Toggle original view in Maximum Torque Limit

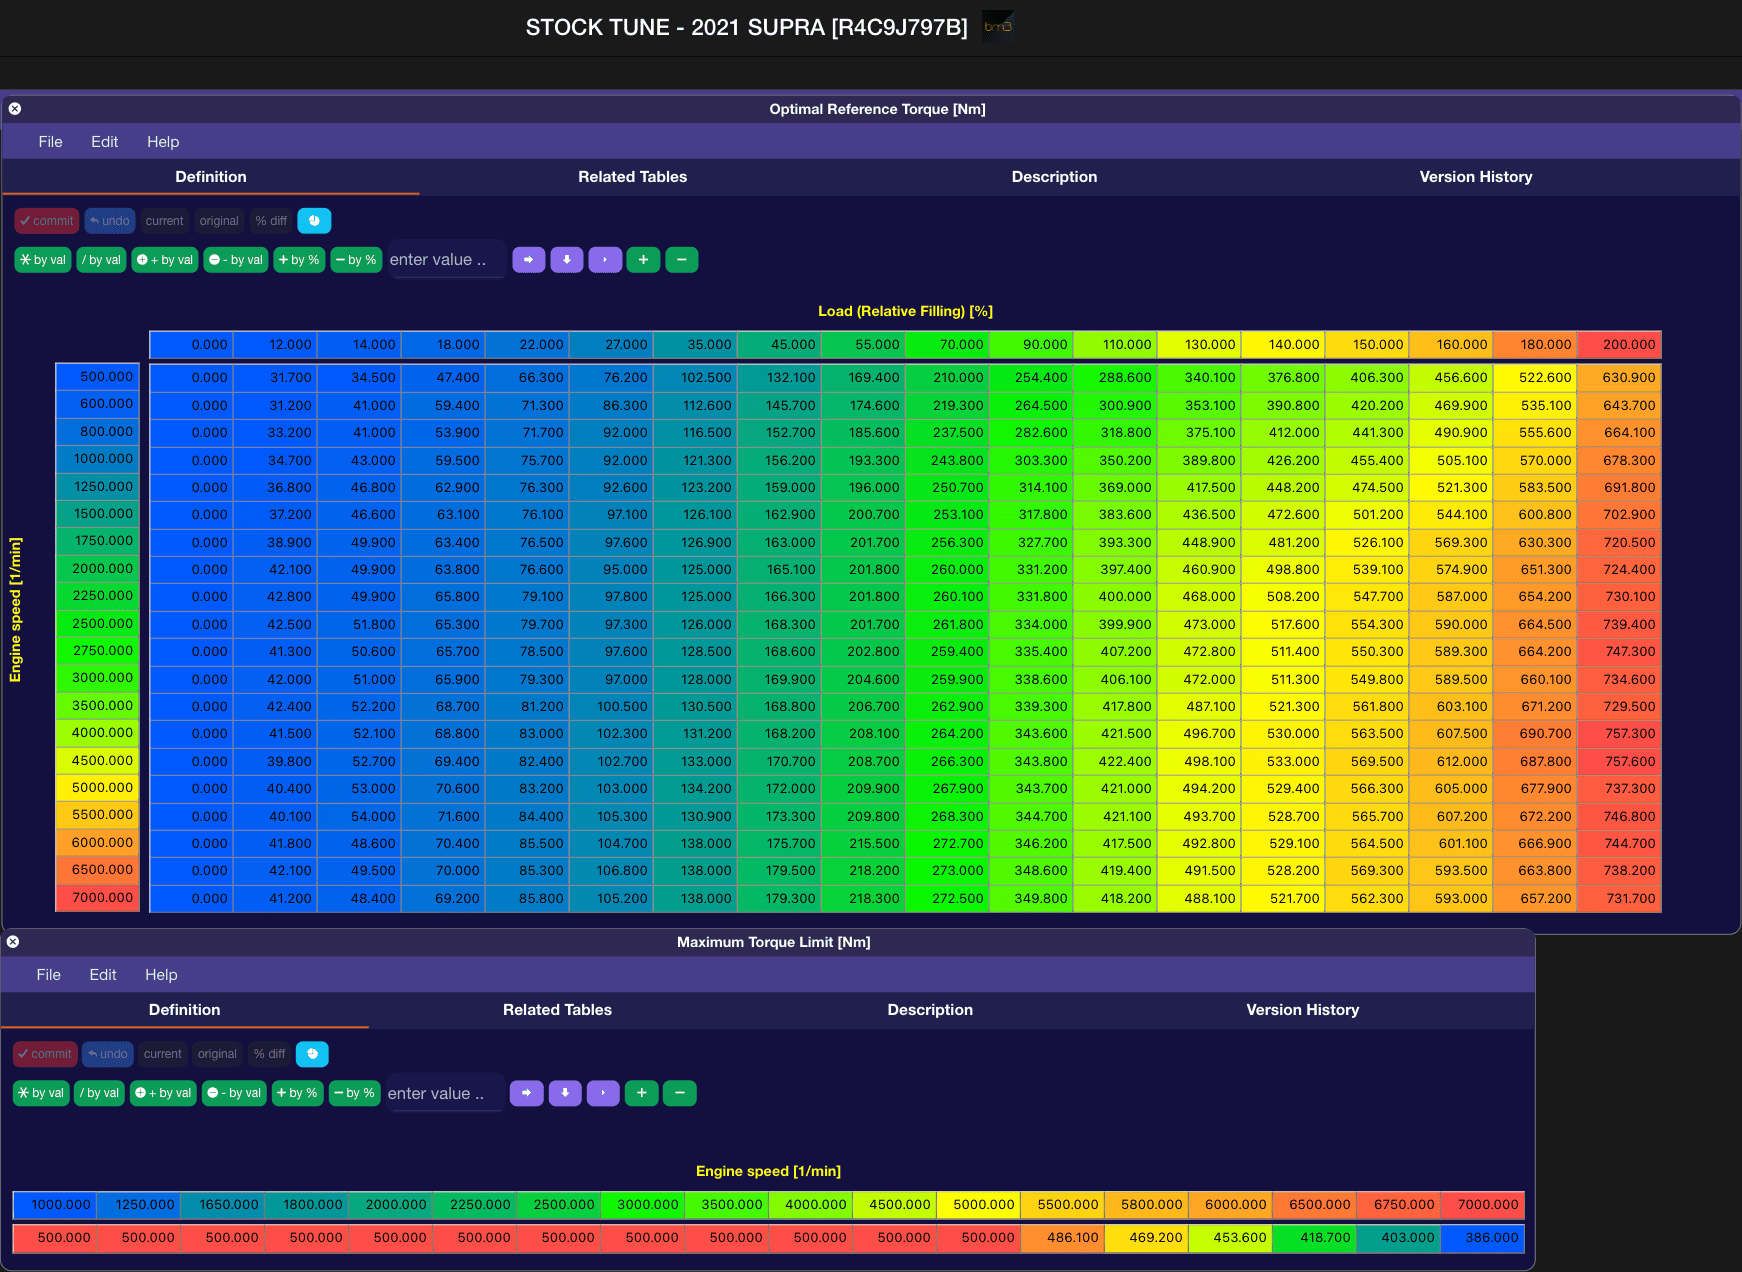[217, 1054]
